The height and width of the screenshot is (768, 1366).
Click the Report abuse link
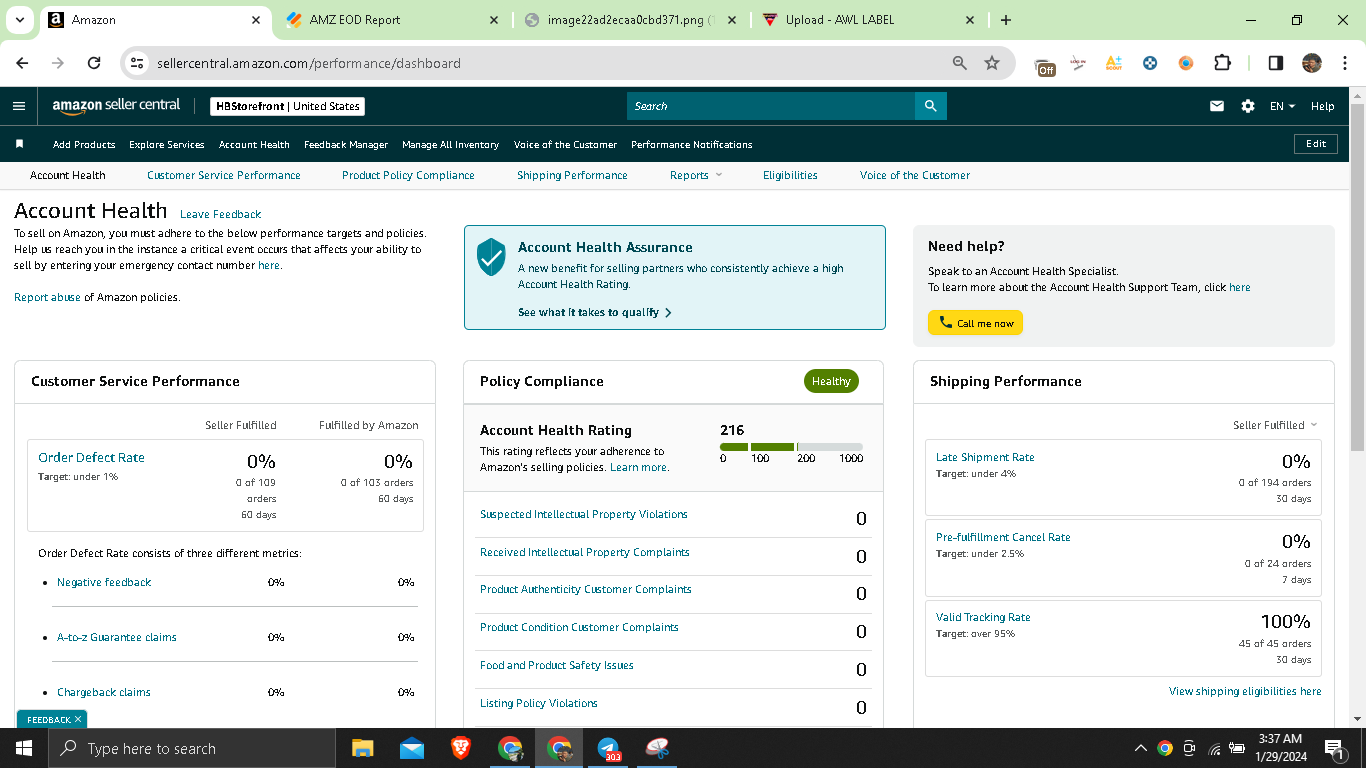[47, 297]
